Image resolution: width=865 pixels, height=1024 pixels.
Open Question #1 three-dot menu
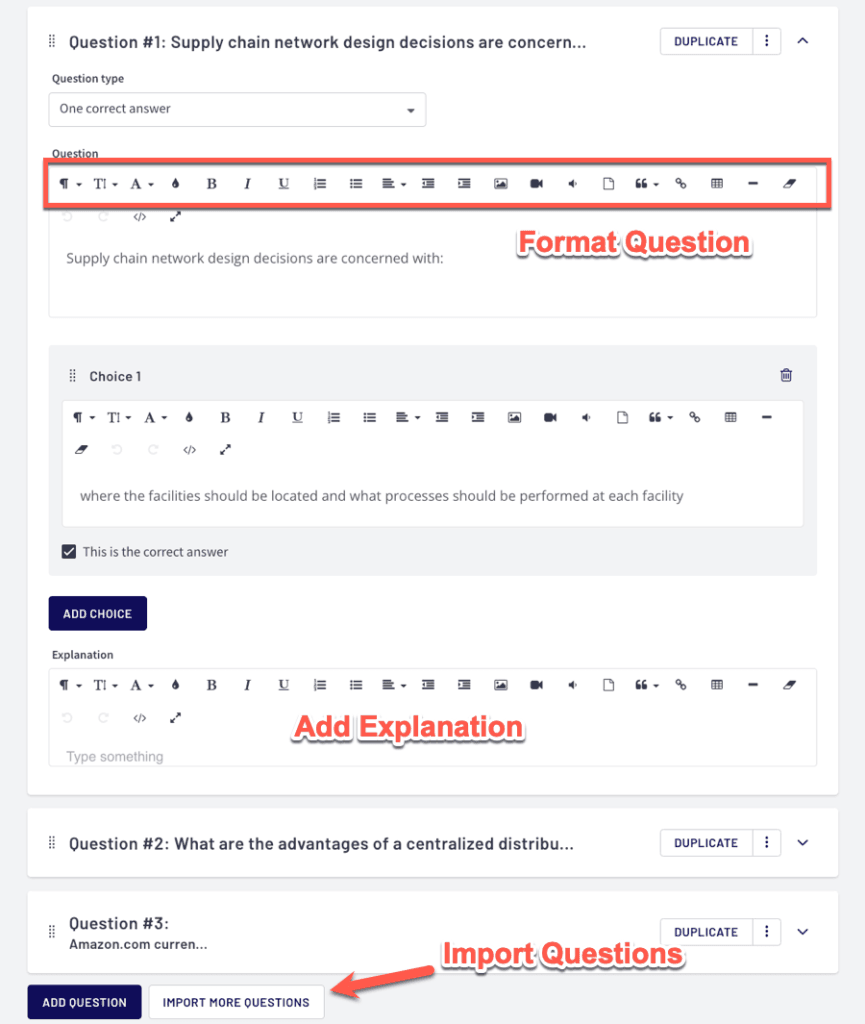pos(766,41)
